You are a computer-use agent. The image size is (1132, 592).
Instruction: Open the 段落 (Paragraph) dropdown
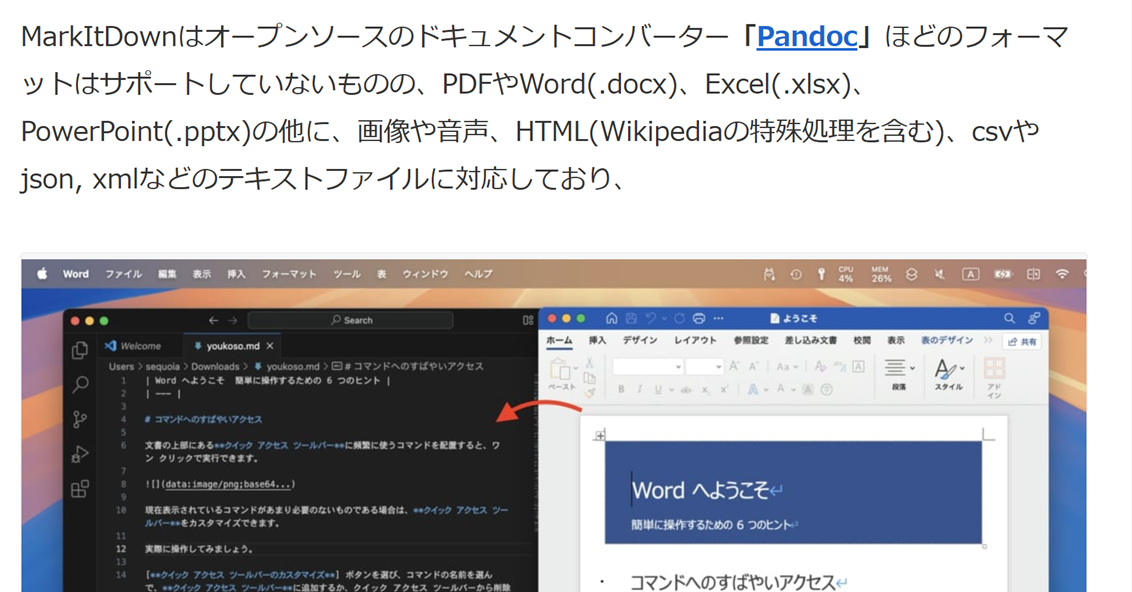[x=912, y=368]
